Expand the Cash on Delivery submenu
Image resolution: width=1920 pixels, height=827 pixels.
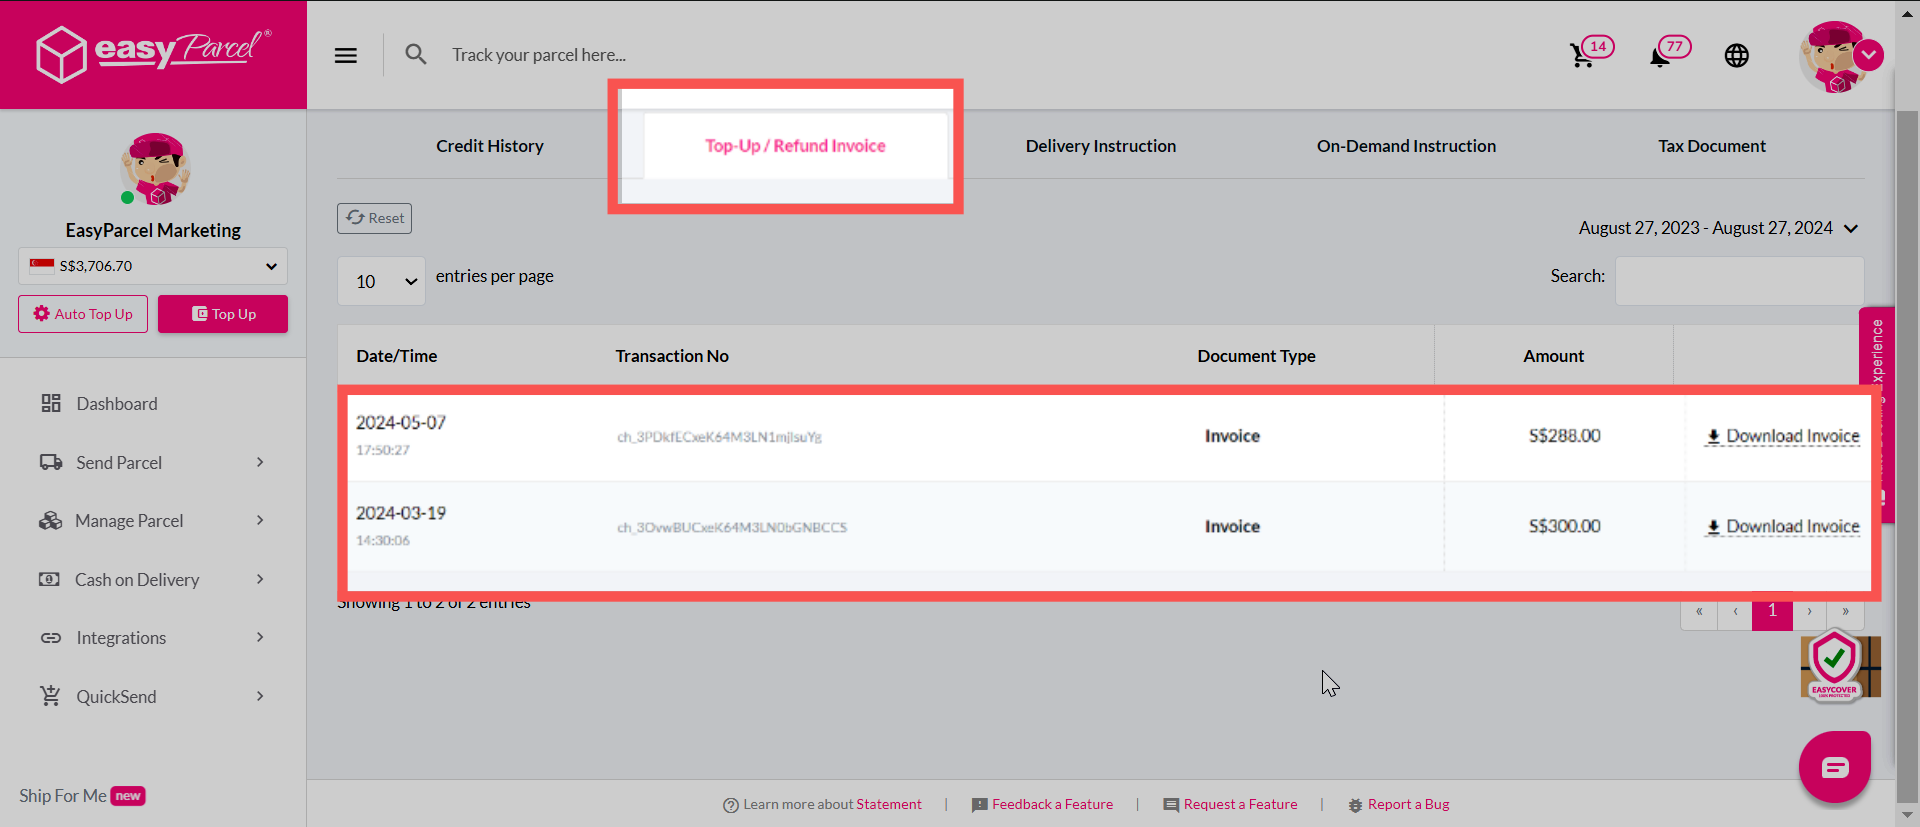click(x=260, y=579)
